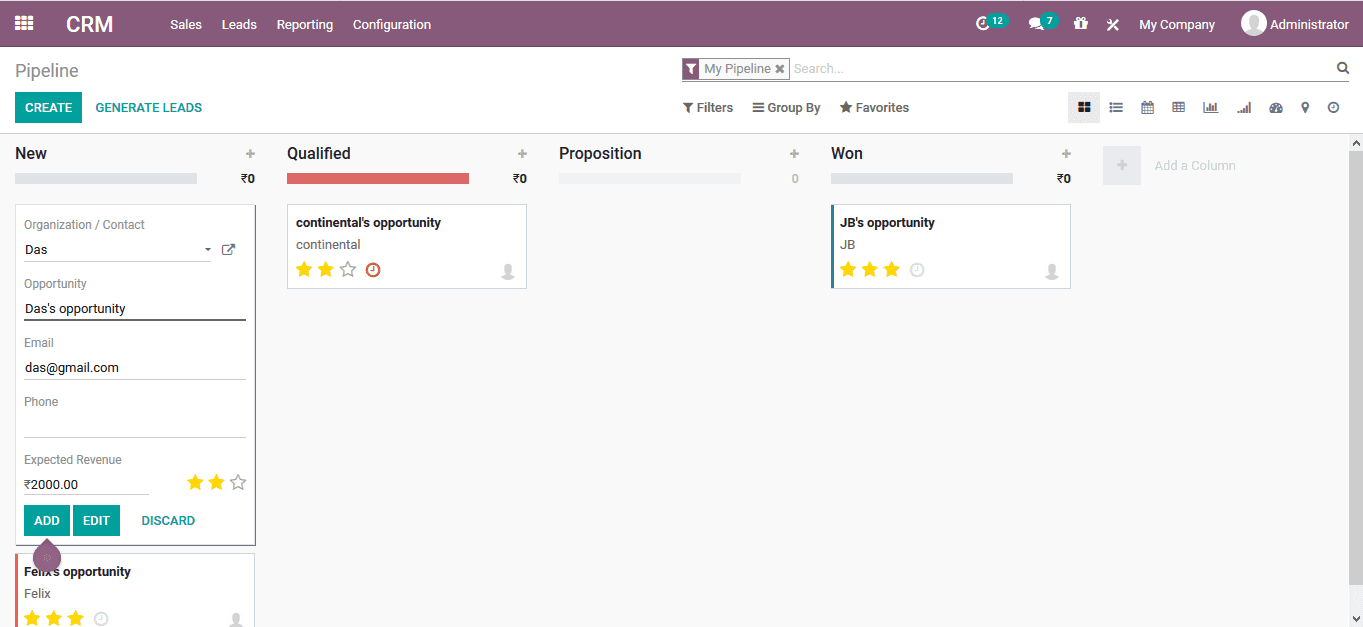The height and width of the screenshot is (627, 1363).
Task: Open the Configuration menu
Action: [x=391, y=24]
